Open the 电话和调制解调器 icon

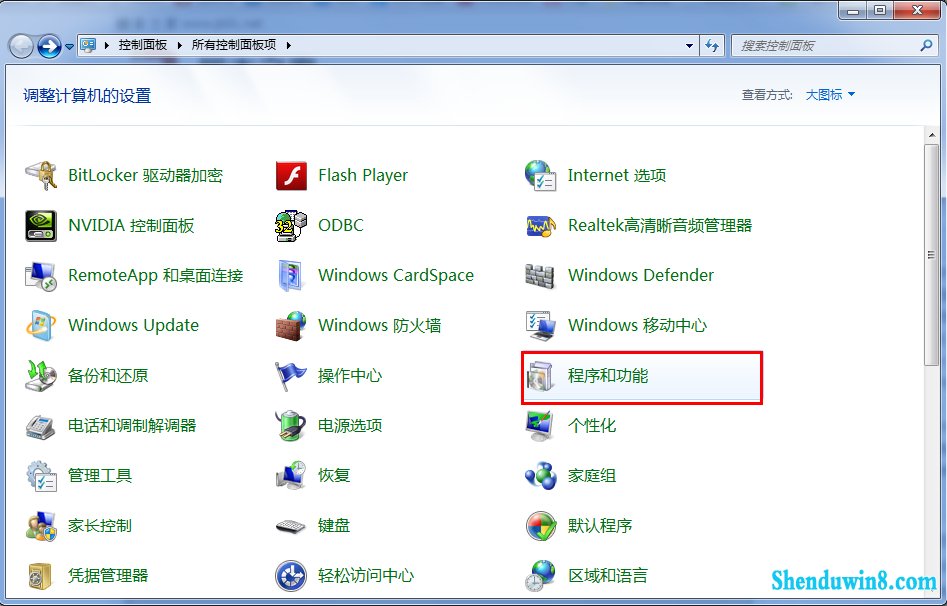click(x=41, y=426)
